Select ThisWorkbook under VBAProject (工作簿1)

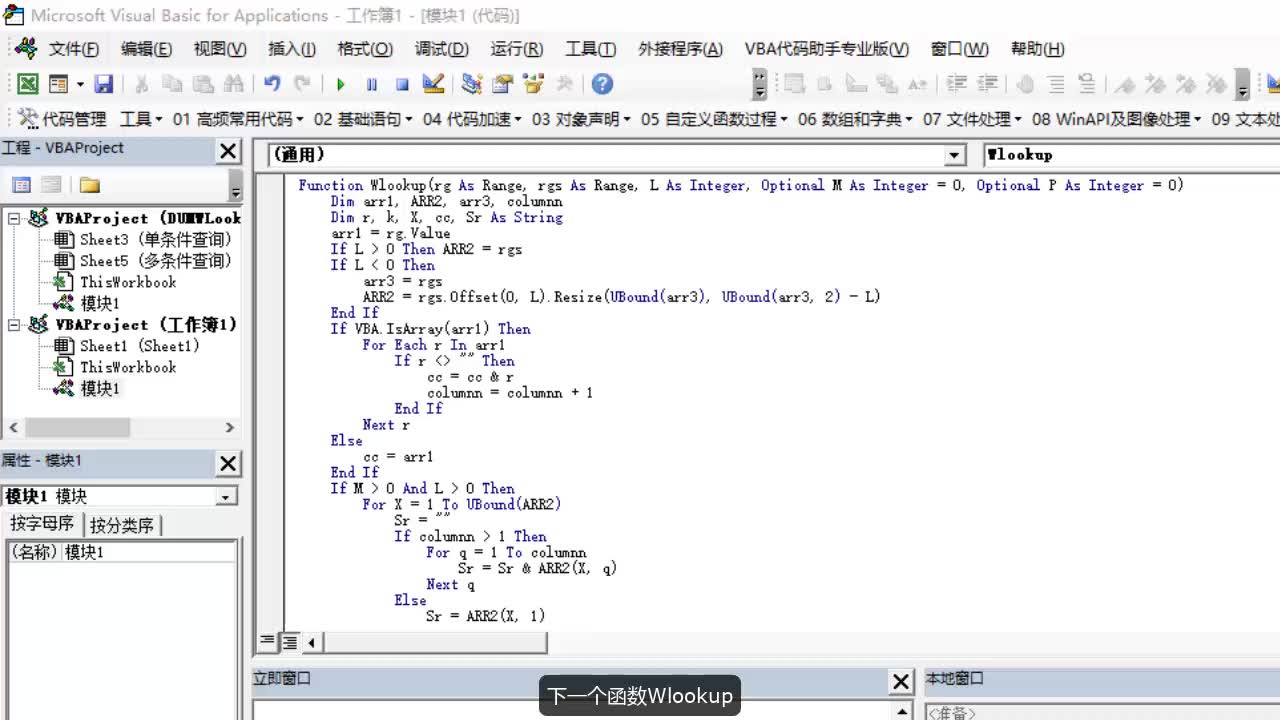point(127,367)
